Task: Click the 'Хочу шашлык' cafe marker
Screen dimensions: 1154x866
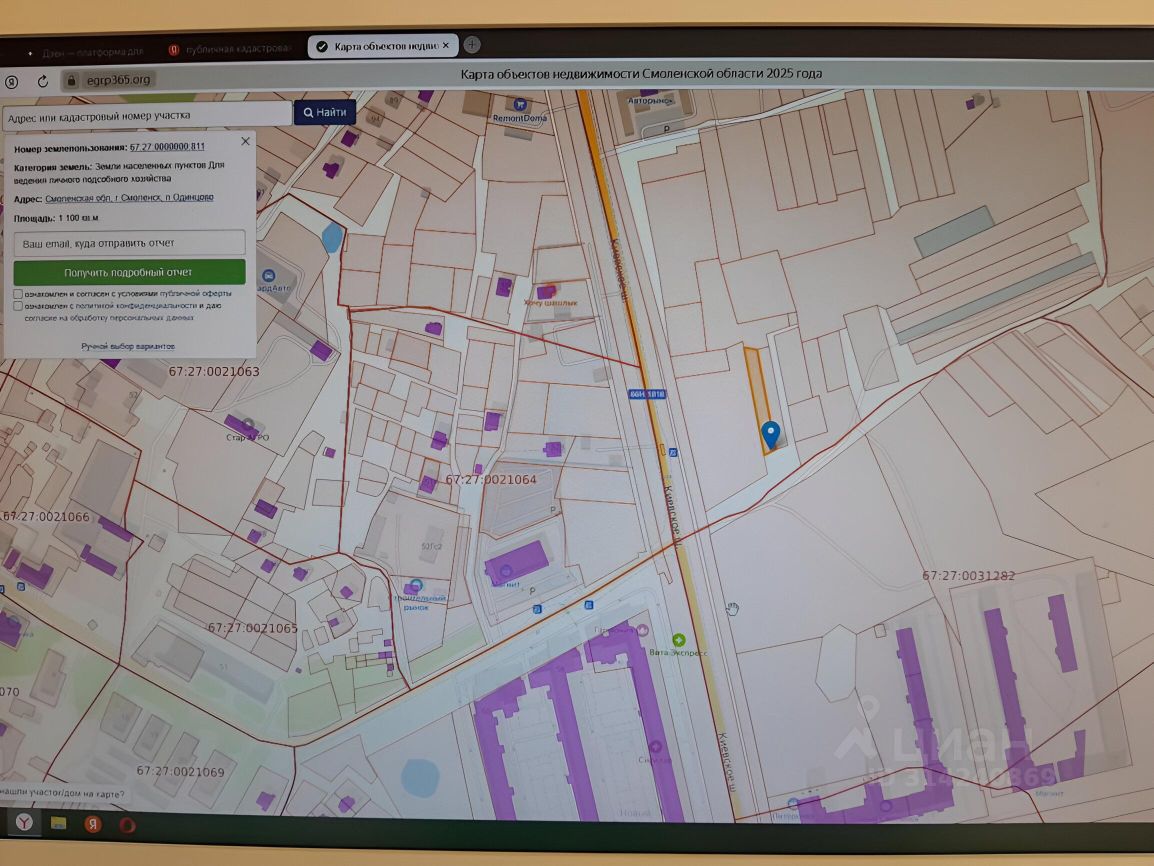Action: pyautogui.click(x=548, y=291)
